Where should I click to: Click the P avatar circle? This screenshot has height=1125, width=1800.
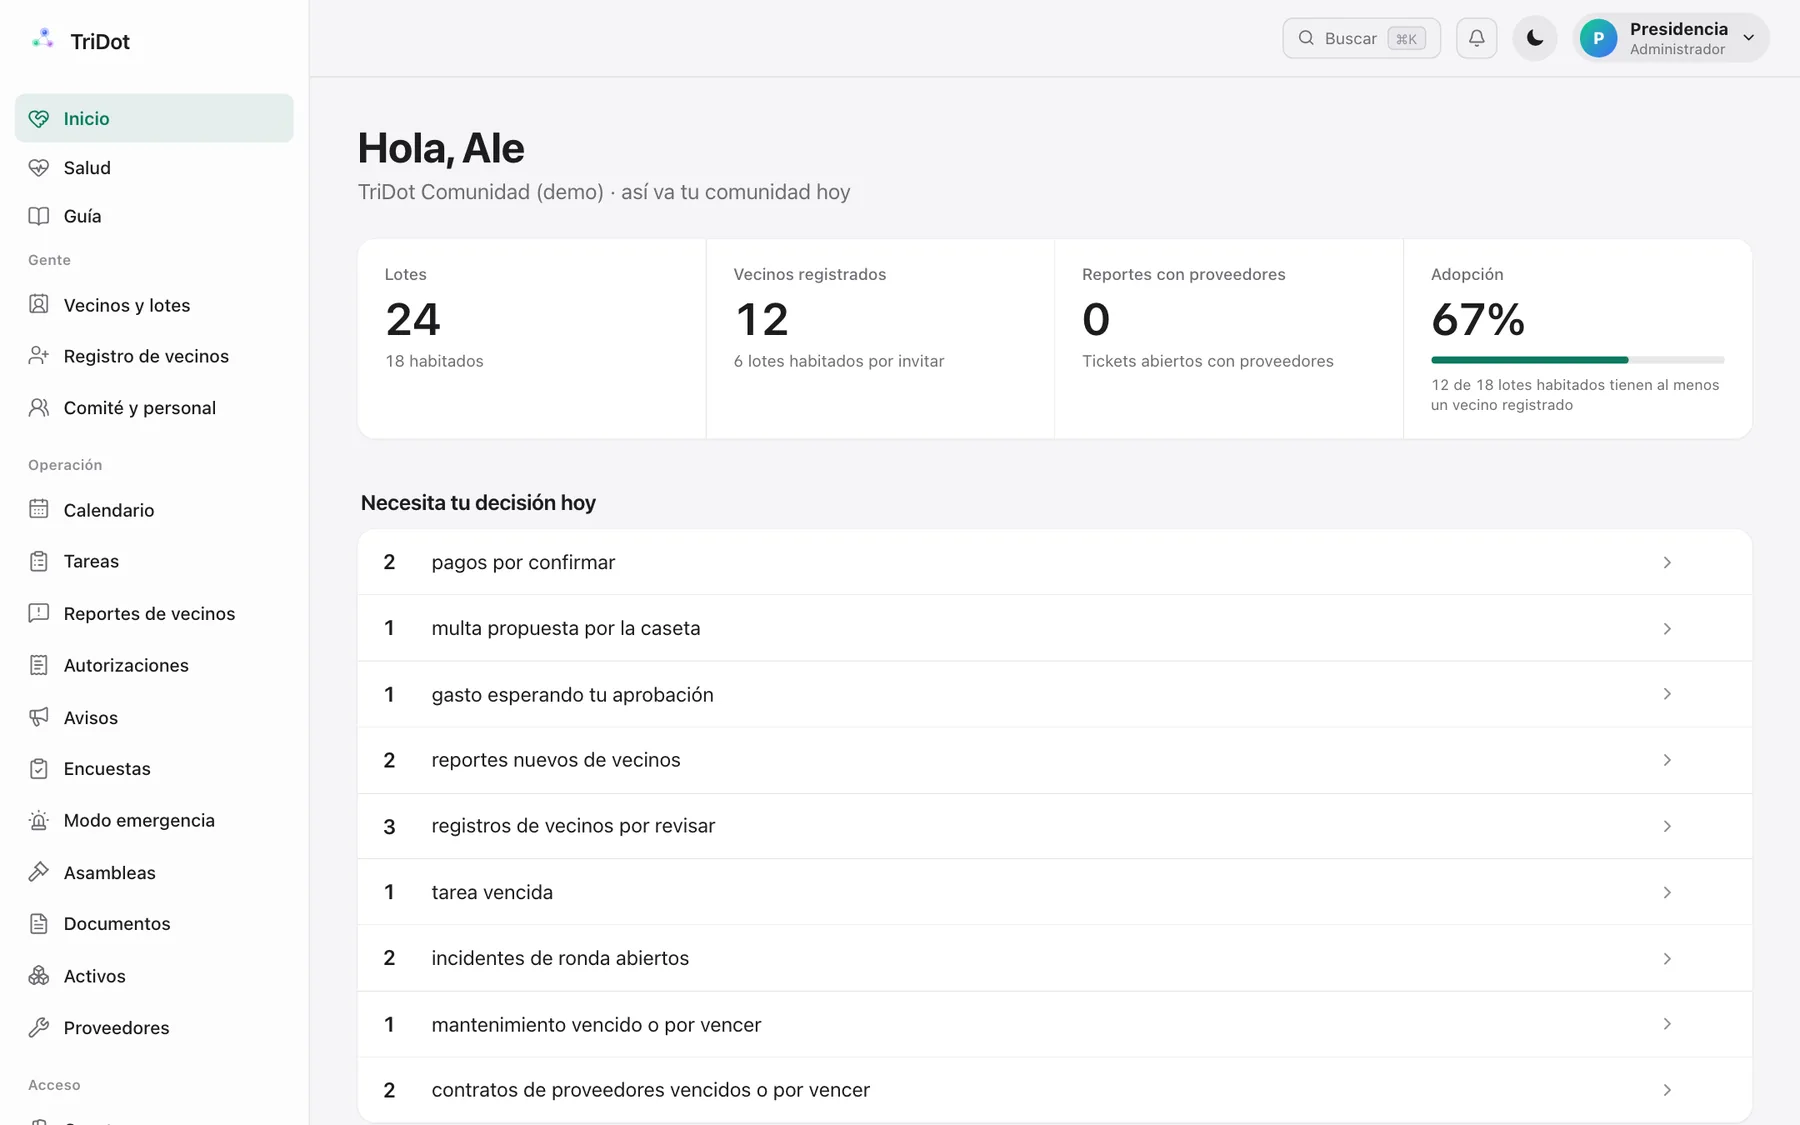1598,38
